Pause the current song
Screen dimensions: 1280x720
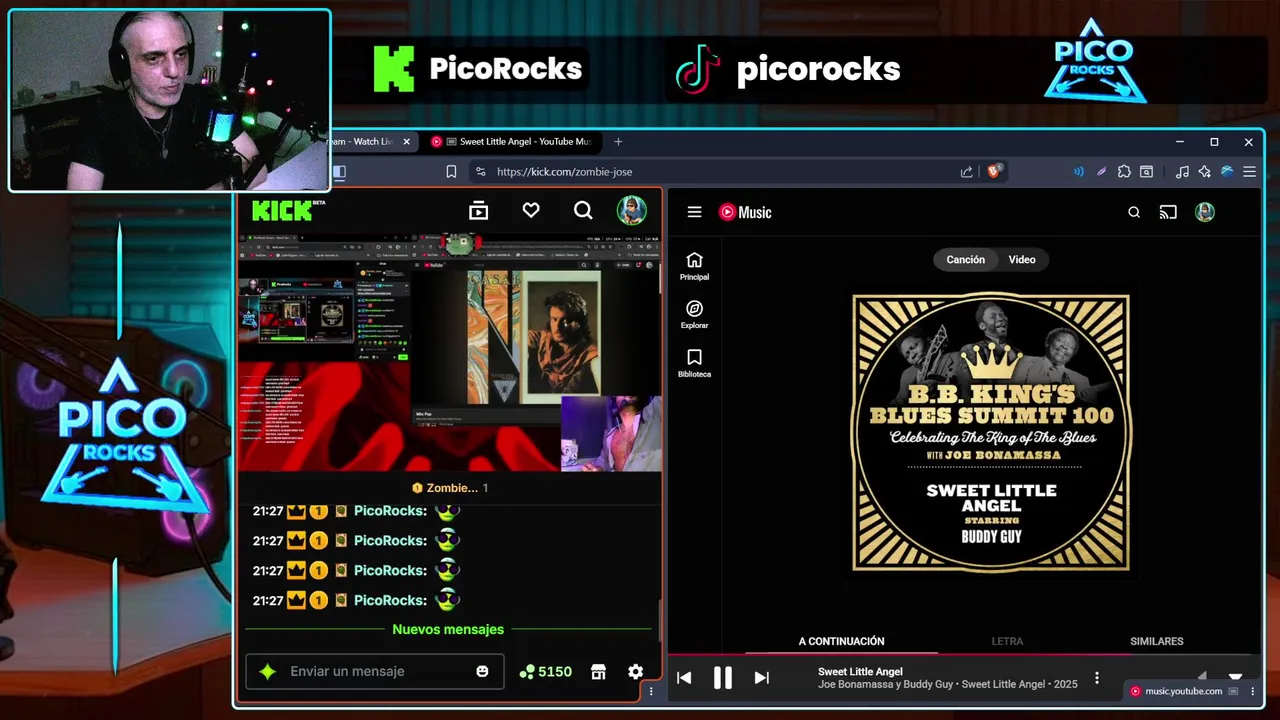click(x=722, y=678)
